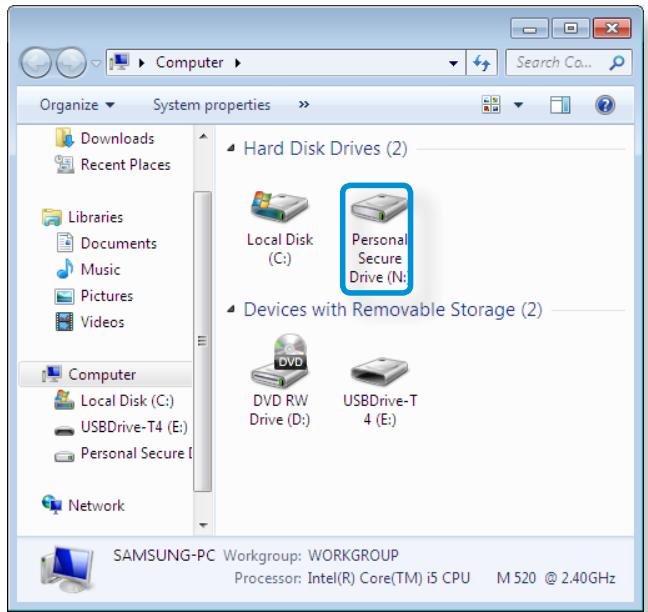Image resolution: width=648 pixels, height=612 pixels.
Task: Open the Pictures library
Action: coord(107,296)
